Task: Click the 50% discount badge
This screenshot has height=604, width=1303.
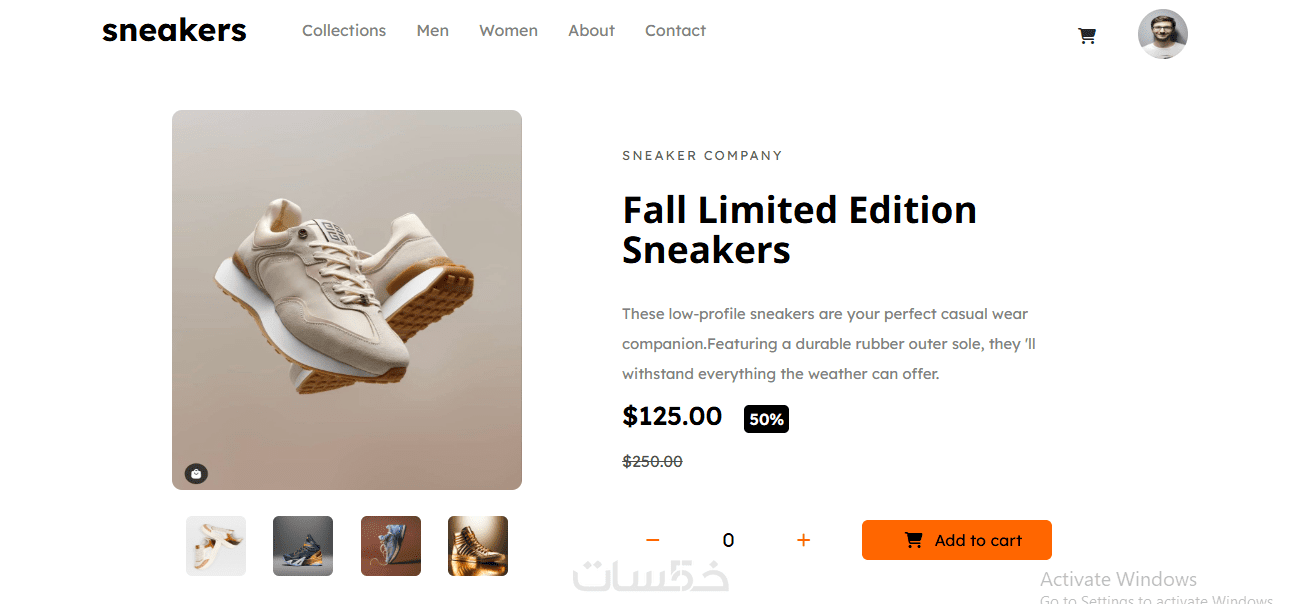Action: pos(766,419)
